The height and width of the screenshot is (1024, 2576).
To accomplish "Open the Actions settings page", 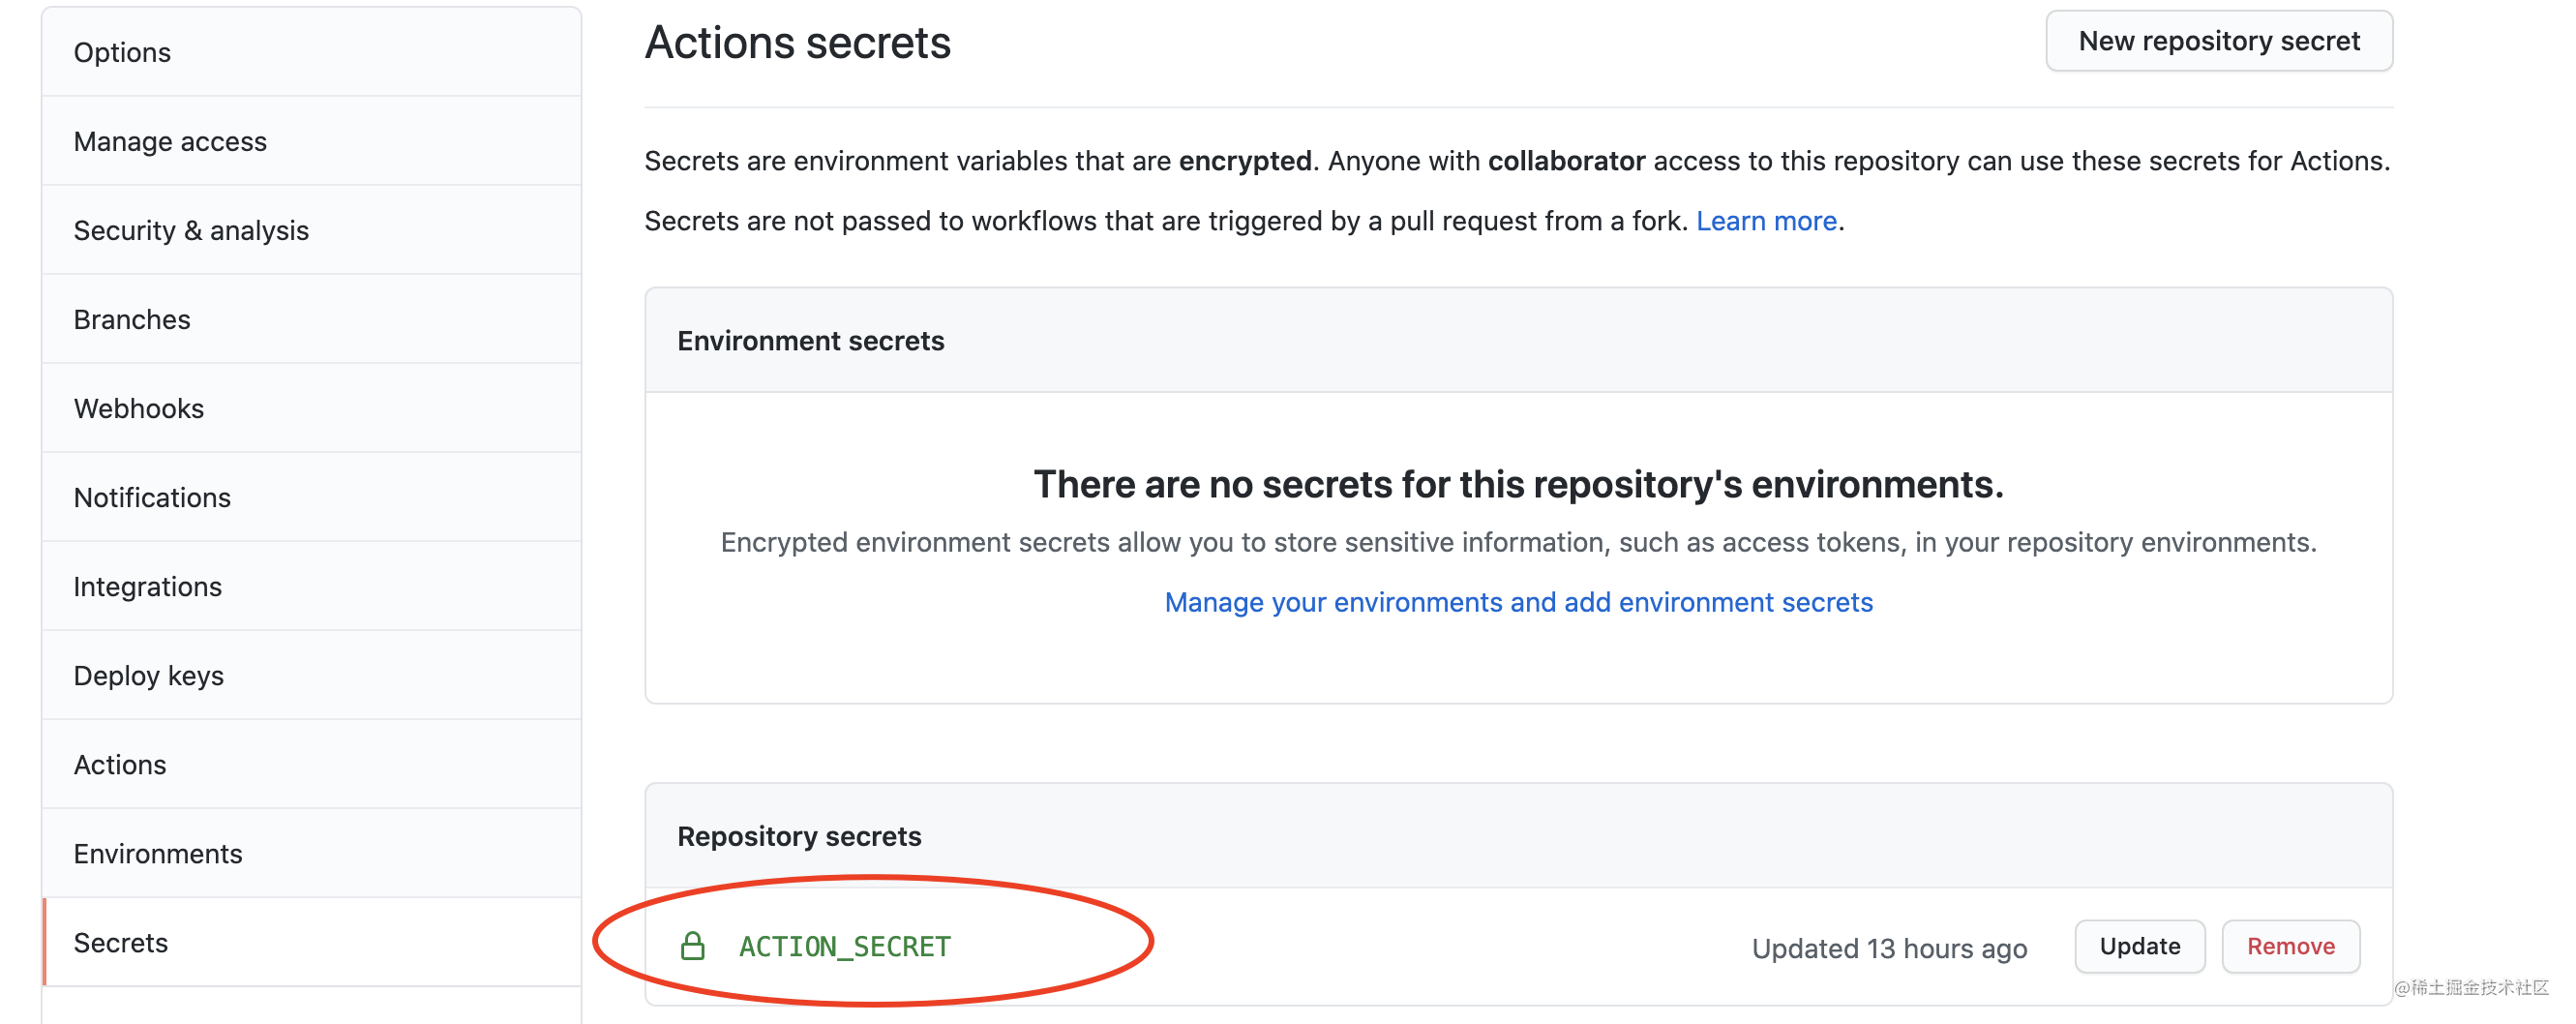I will [312, 764].
